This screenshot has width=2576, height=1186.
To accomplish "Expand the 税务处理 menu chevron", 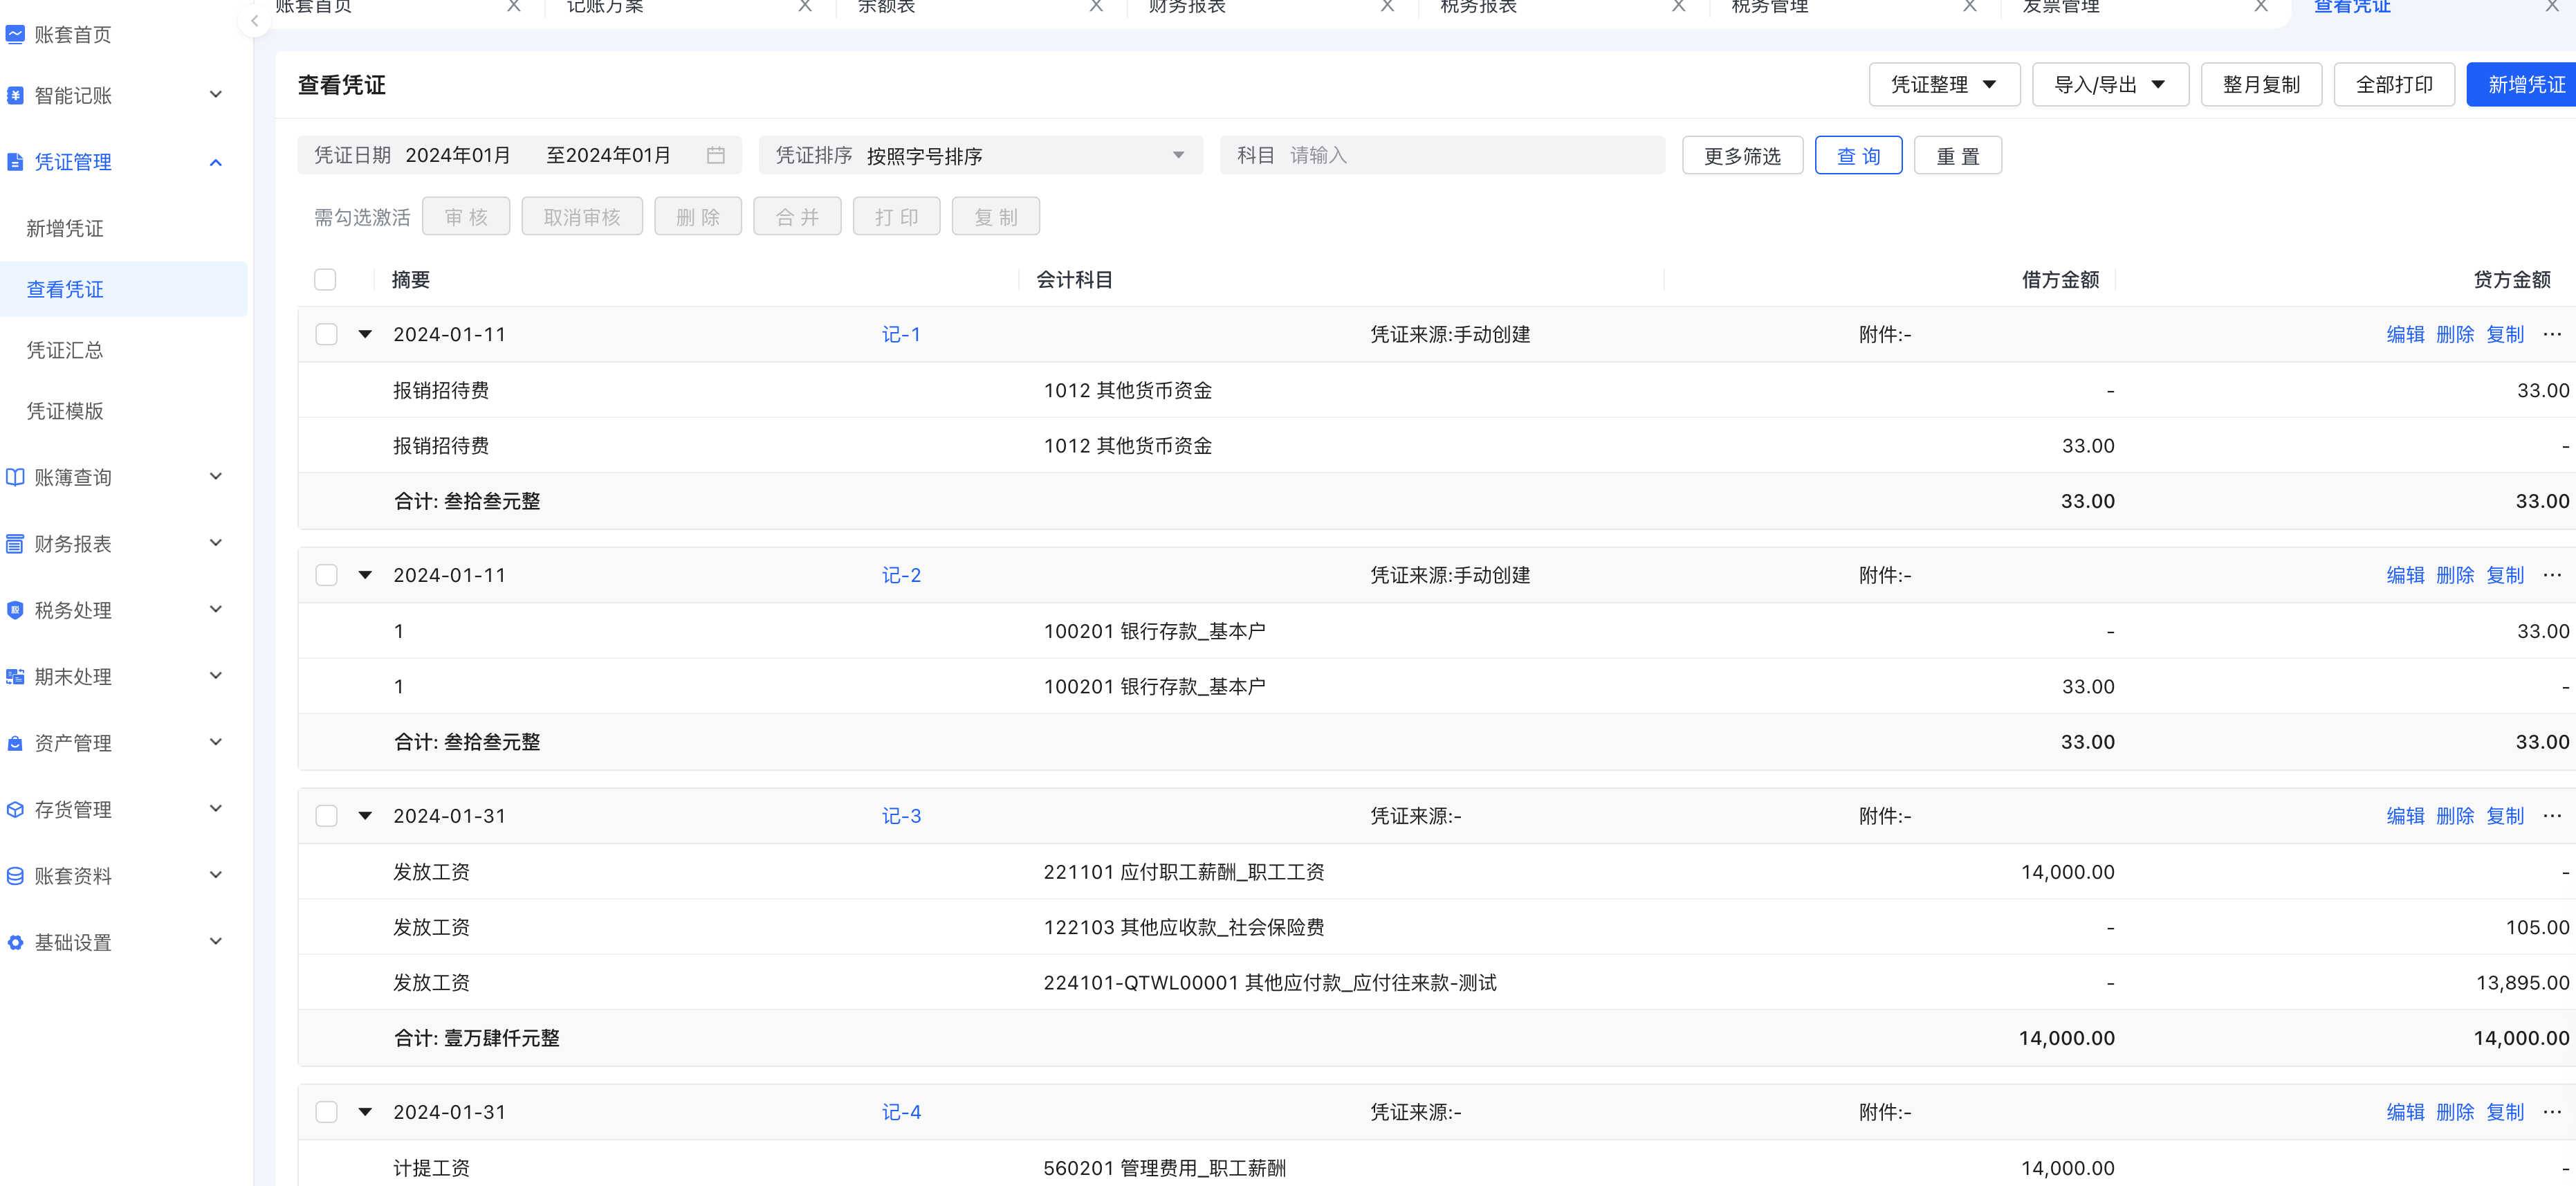I will tap(215, 610).
